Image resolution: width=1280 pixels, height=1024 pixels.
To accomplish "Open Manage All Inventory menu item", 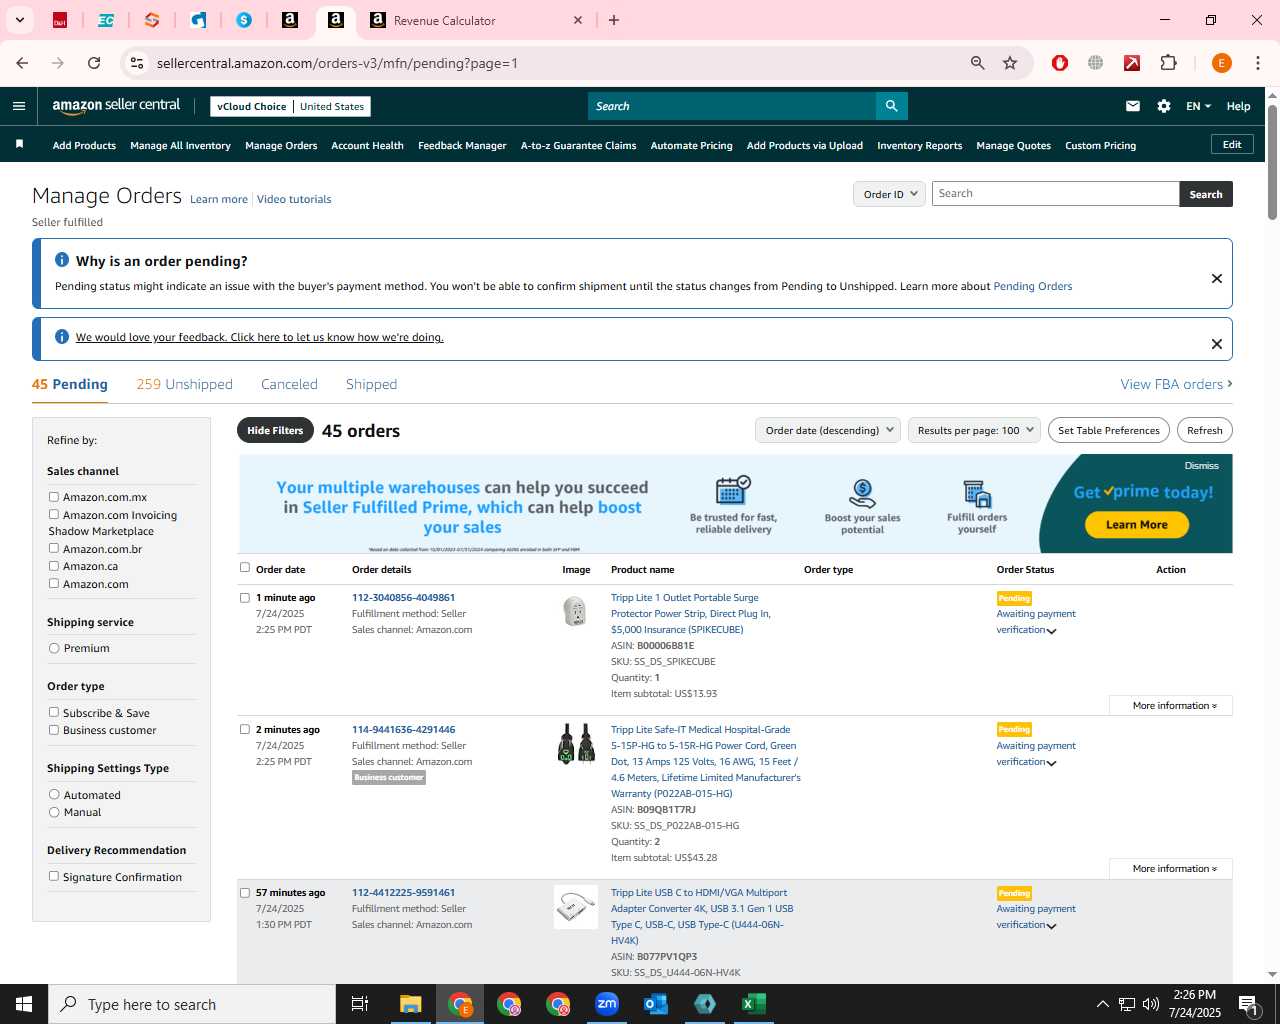I will coord(180,145).
